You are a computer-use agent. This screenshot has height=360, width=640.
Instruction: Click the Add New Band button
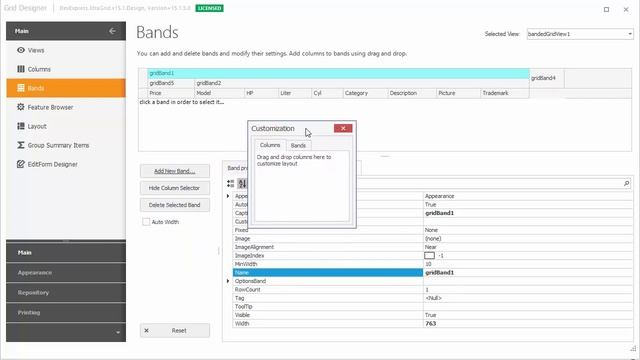click(x=175, y=171)
